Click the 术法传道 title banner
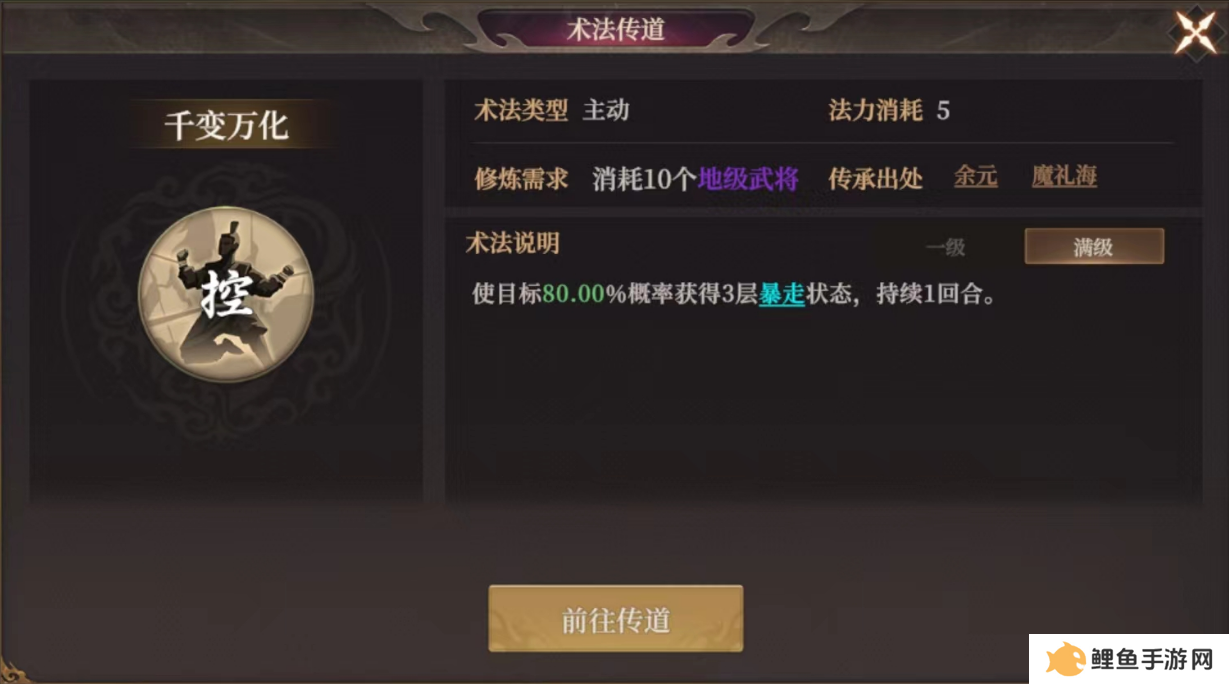 tap(615, 30)
